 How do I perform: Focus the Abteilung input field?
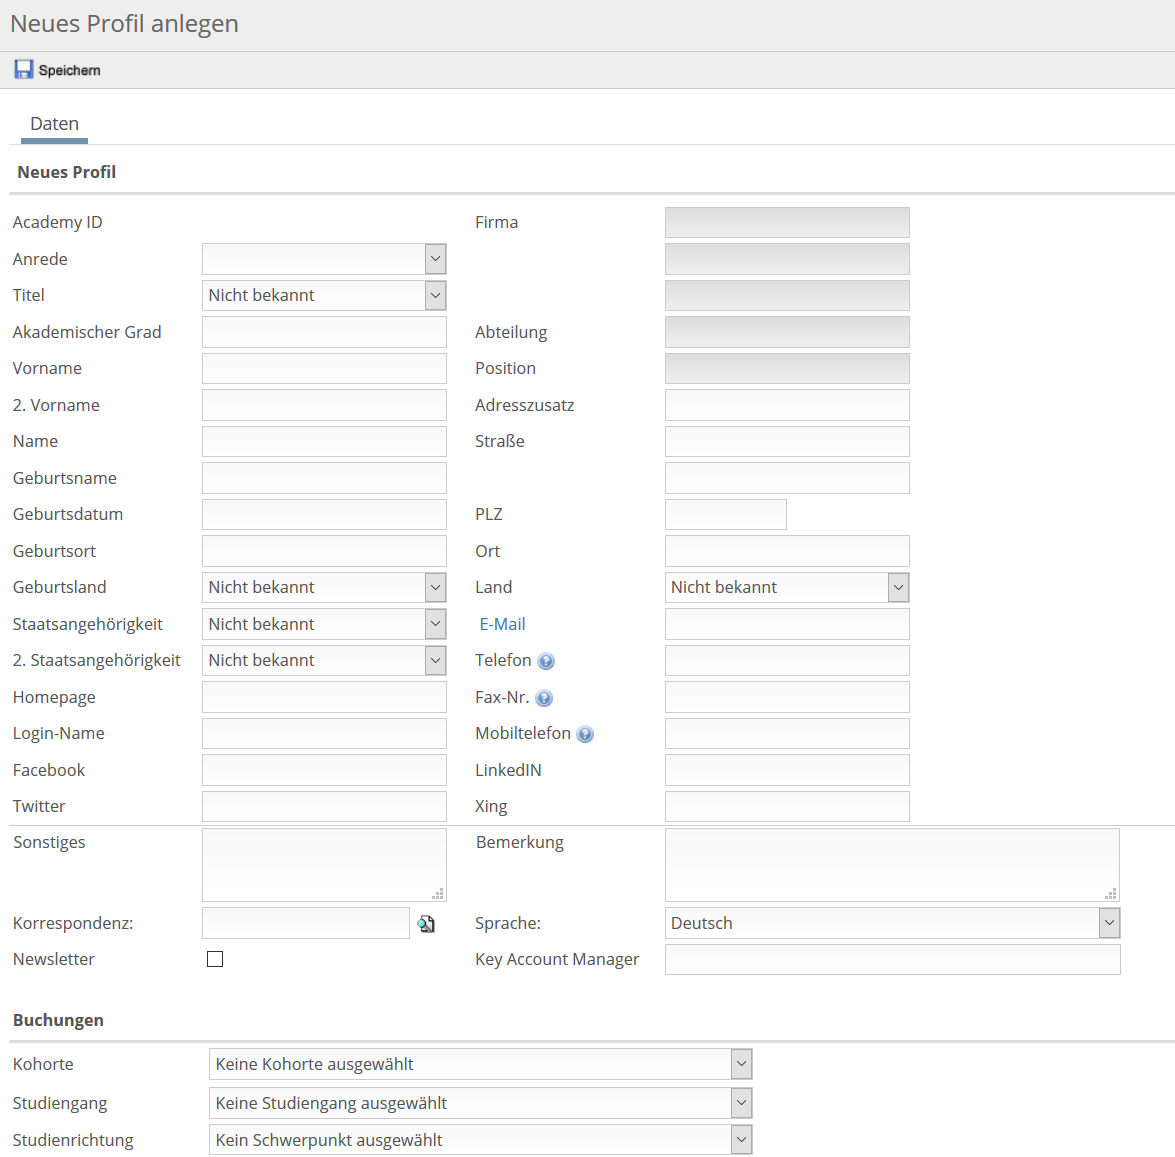787,332
